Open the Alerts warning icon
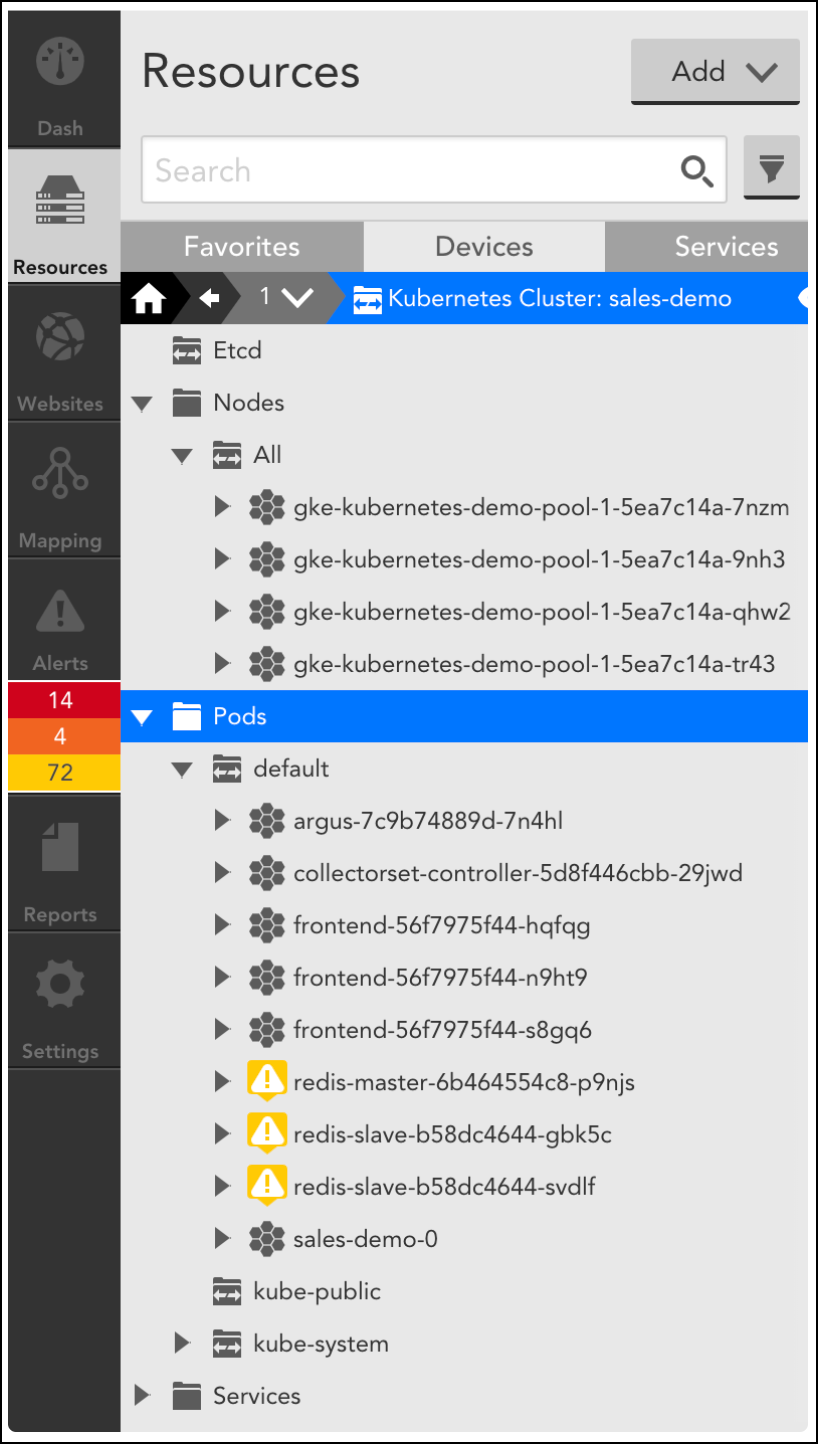 61,612
